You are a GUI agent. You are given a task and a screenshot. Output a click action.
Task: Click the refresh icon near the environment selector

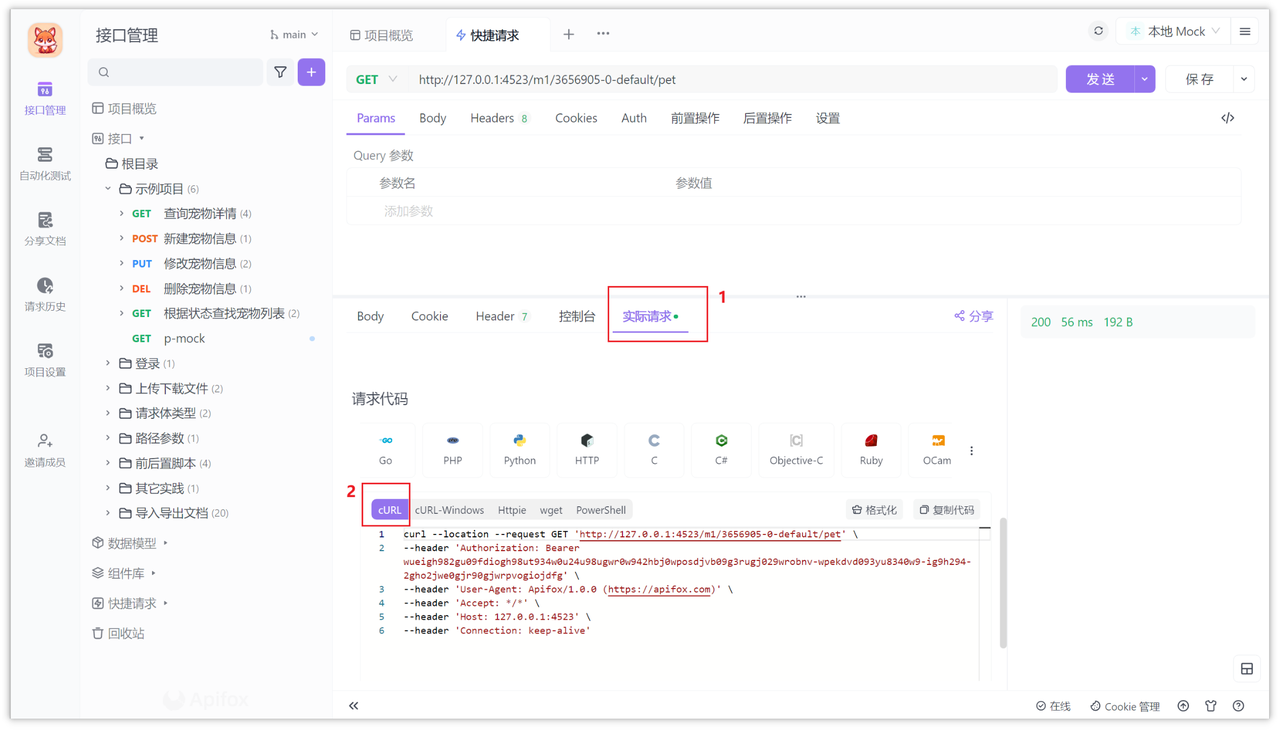click(1097, 30)
